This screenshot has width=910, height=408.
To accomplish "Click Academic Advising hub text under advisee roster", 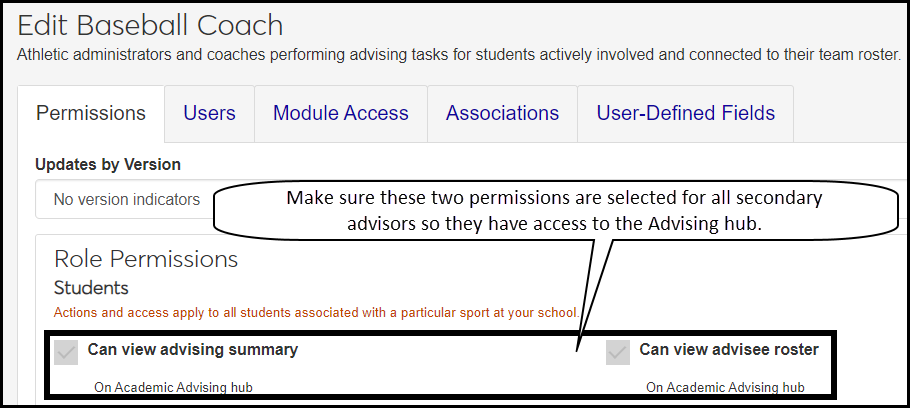I will coord(725,387).
